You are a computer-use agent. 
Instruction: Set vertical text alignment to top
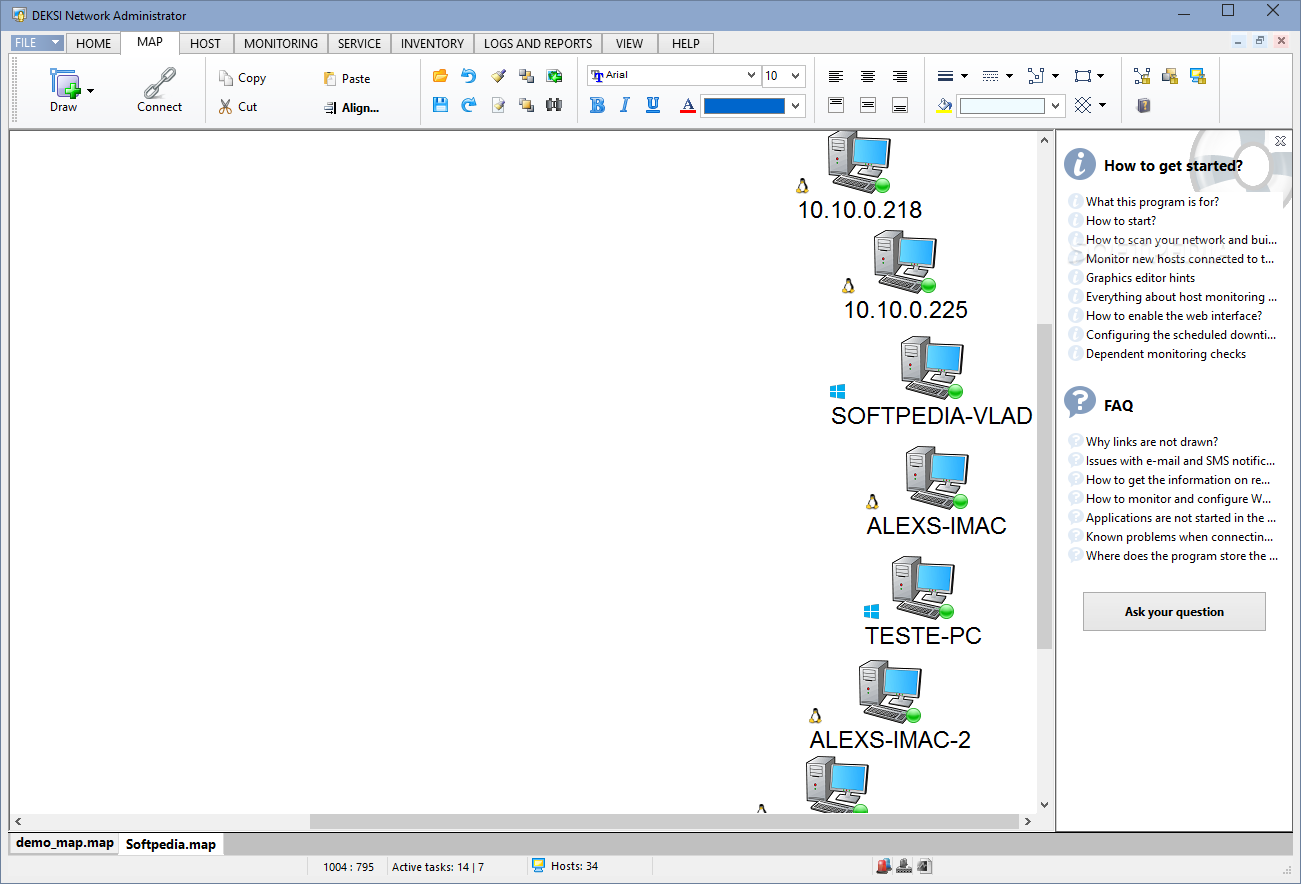click(x=836, y=105)
